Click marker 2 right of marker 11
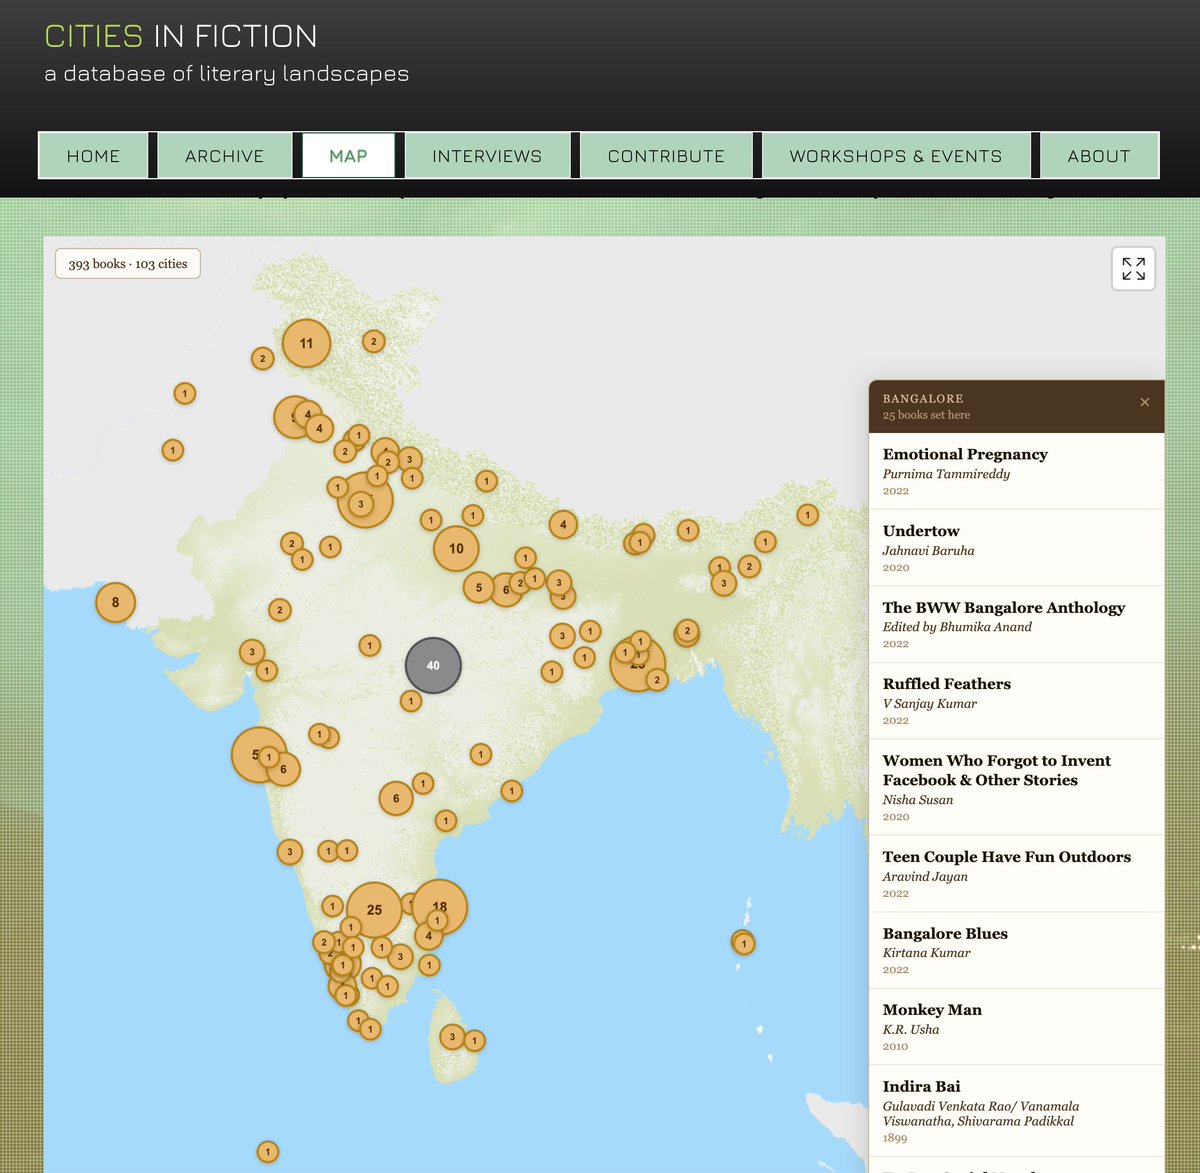 tap(373, 341)
